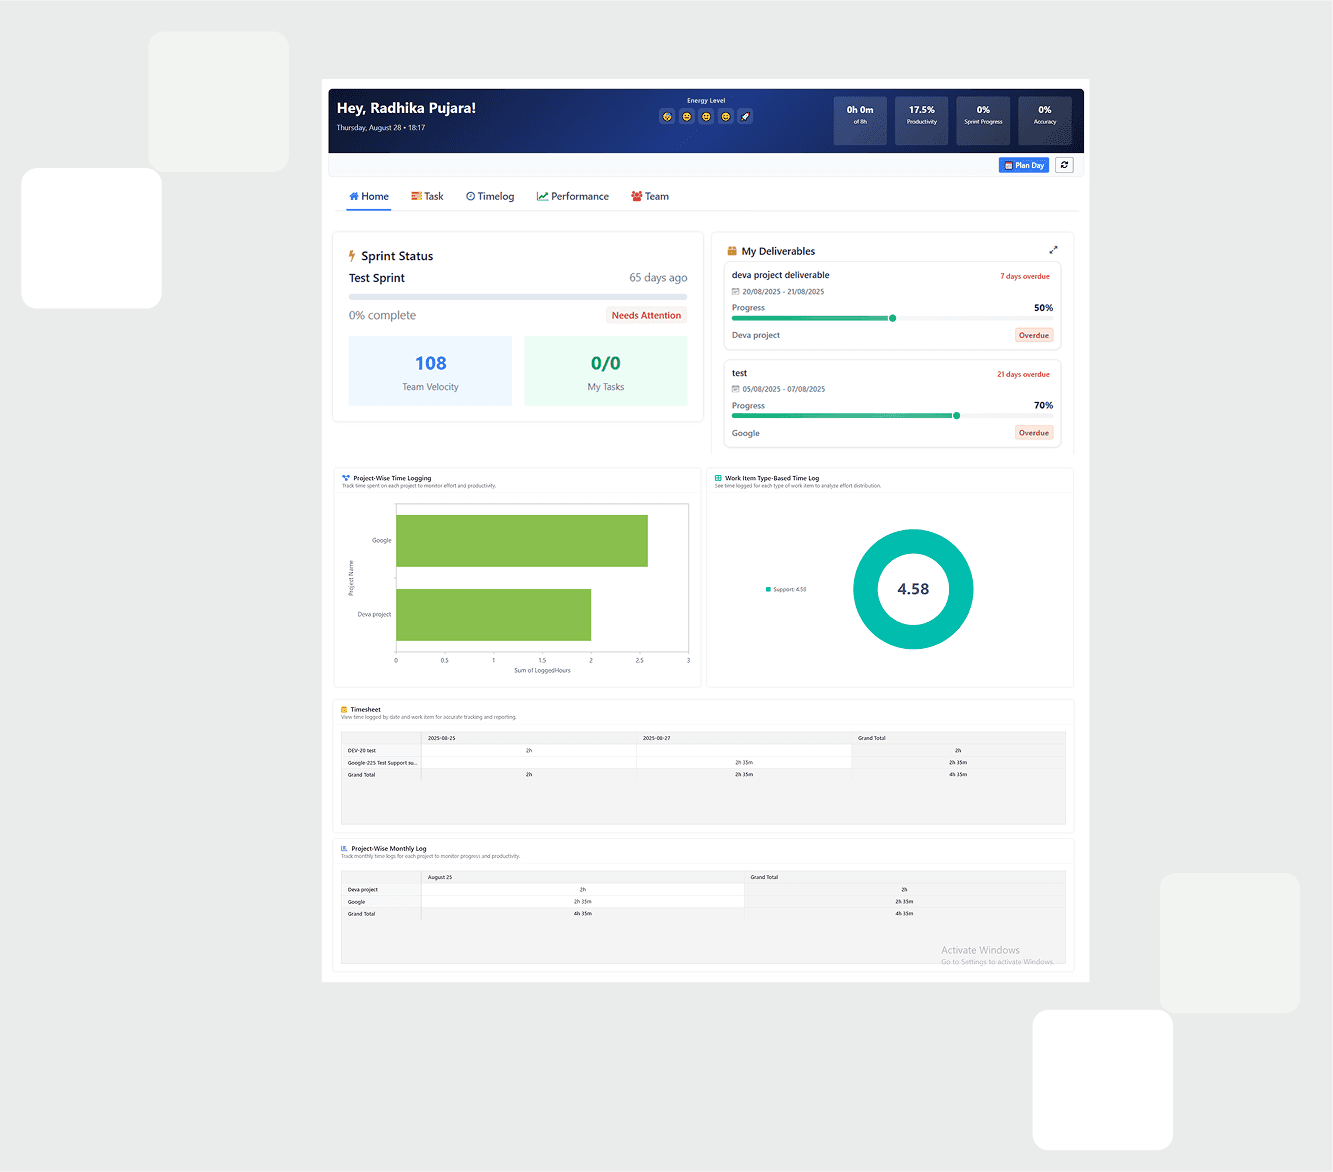Click the deva project deliverable title
Image resolution: width=1333 pixels, height=1172 pixels.
[781, 275]
